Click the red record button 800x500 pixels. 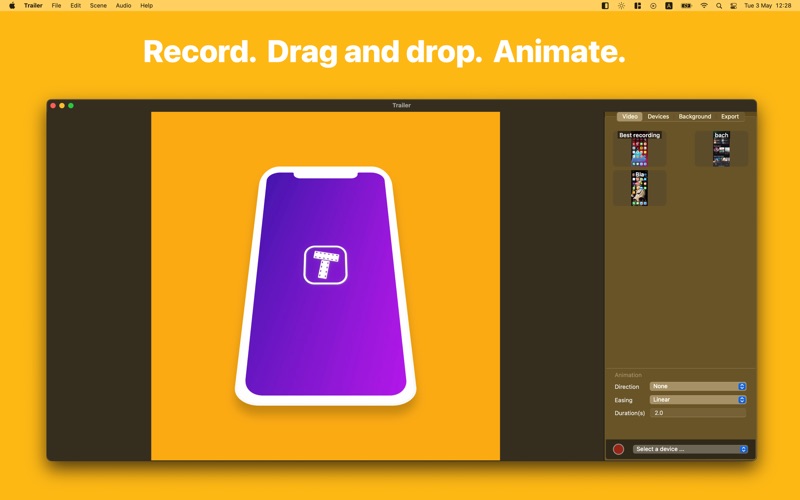pyautogui.click(x=618, y=449)
